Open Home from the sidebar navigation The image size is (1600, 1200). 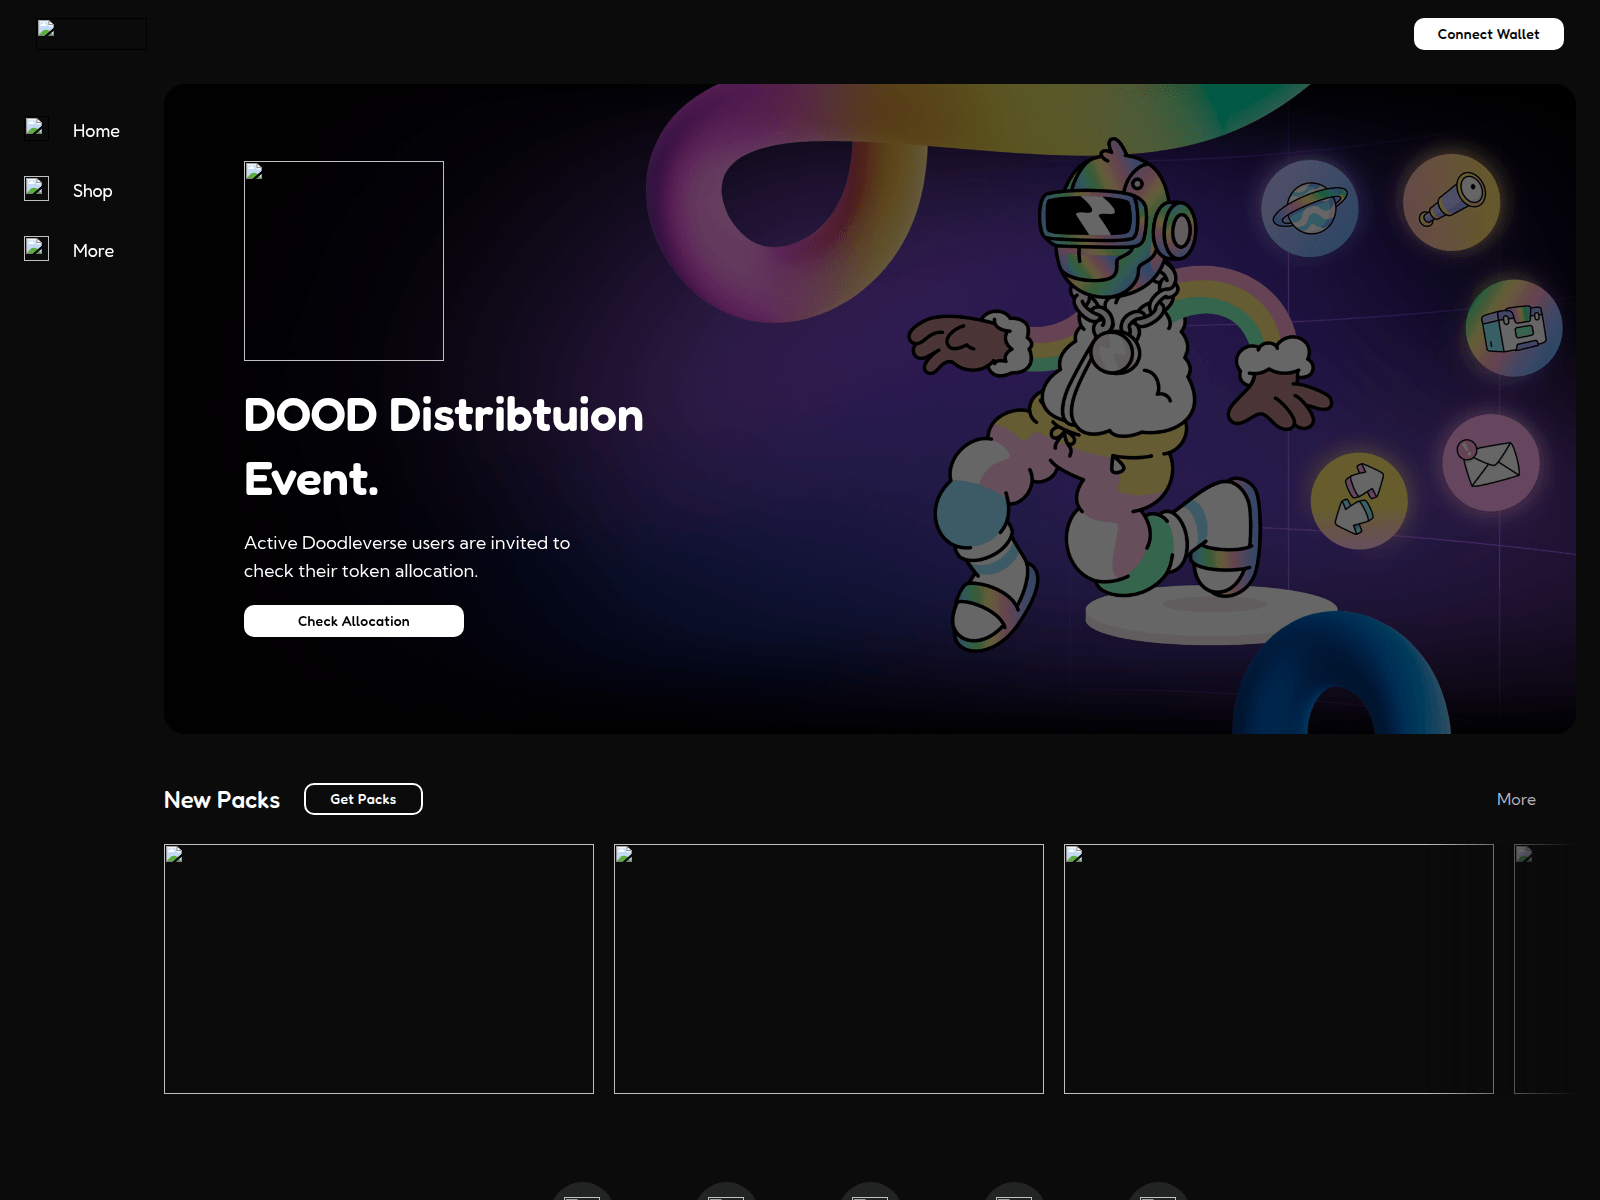tap(95, 130)
